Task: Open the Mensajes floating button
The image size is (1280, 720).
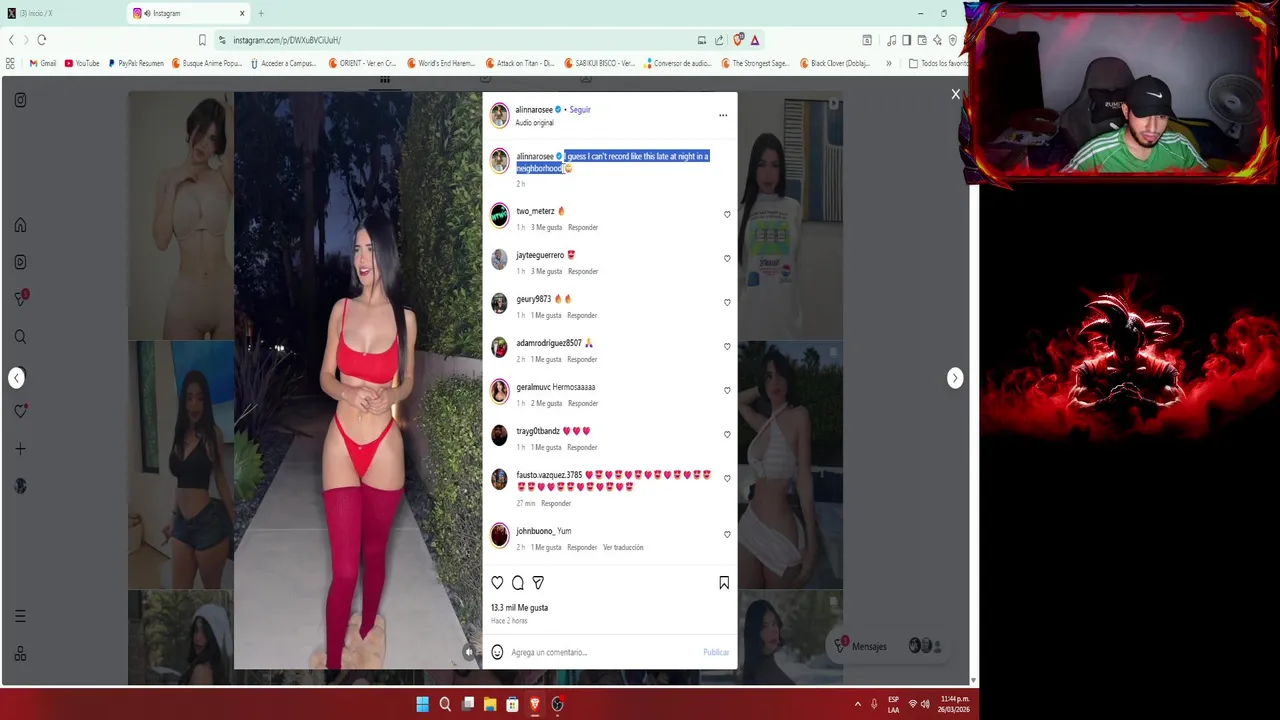Action: (x=888, y=646)
